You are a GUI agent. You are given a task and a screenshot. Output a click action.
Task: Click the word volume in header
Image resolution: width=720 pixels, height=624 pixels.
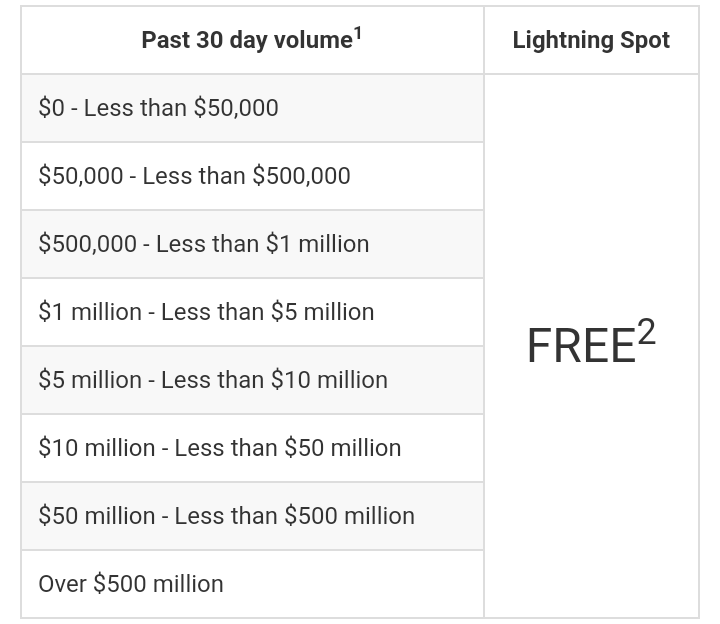pos(313,40)
